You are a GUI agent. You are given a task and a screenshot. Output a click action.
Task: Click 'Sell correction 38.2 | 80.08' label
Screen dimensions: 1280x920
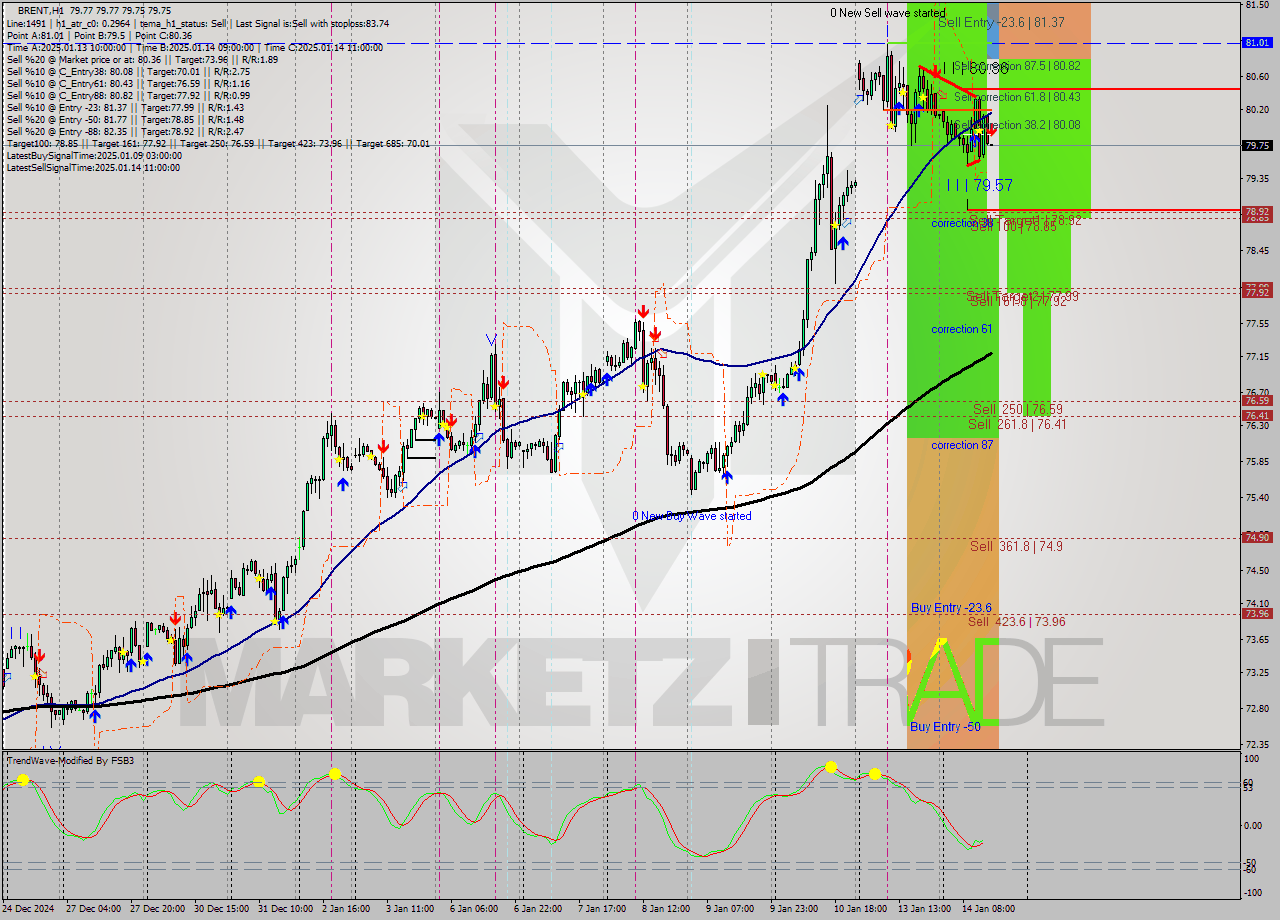1017,125
